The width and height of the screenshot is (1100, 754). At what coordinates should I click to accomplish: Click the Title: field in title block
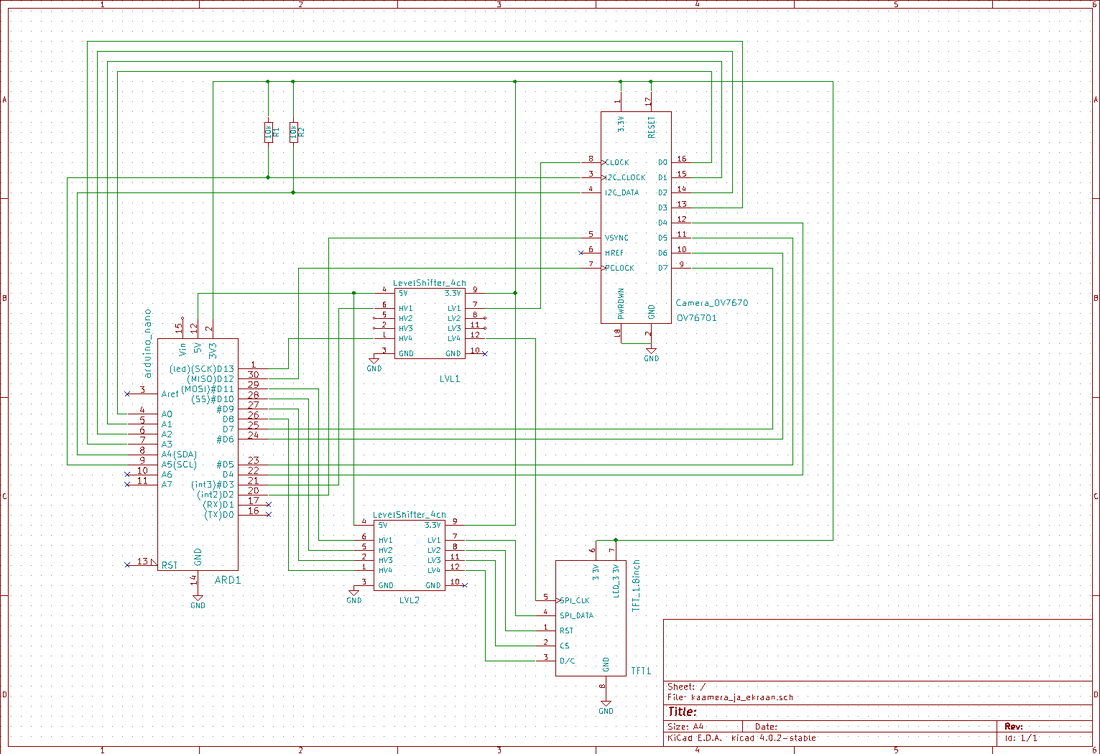pyautogui.click(x=682, y=712)
